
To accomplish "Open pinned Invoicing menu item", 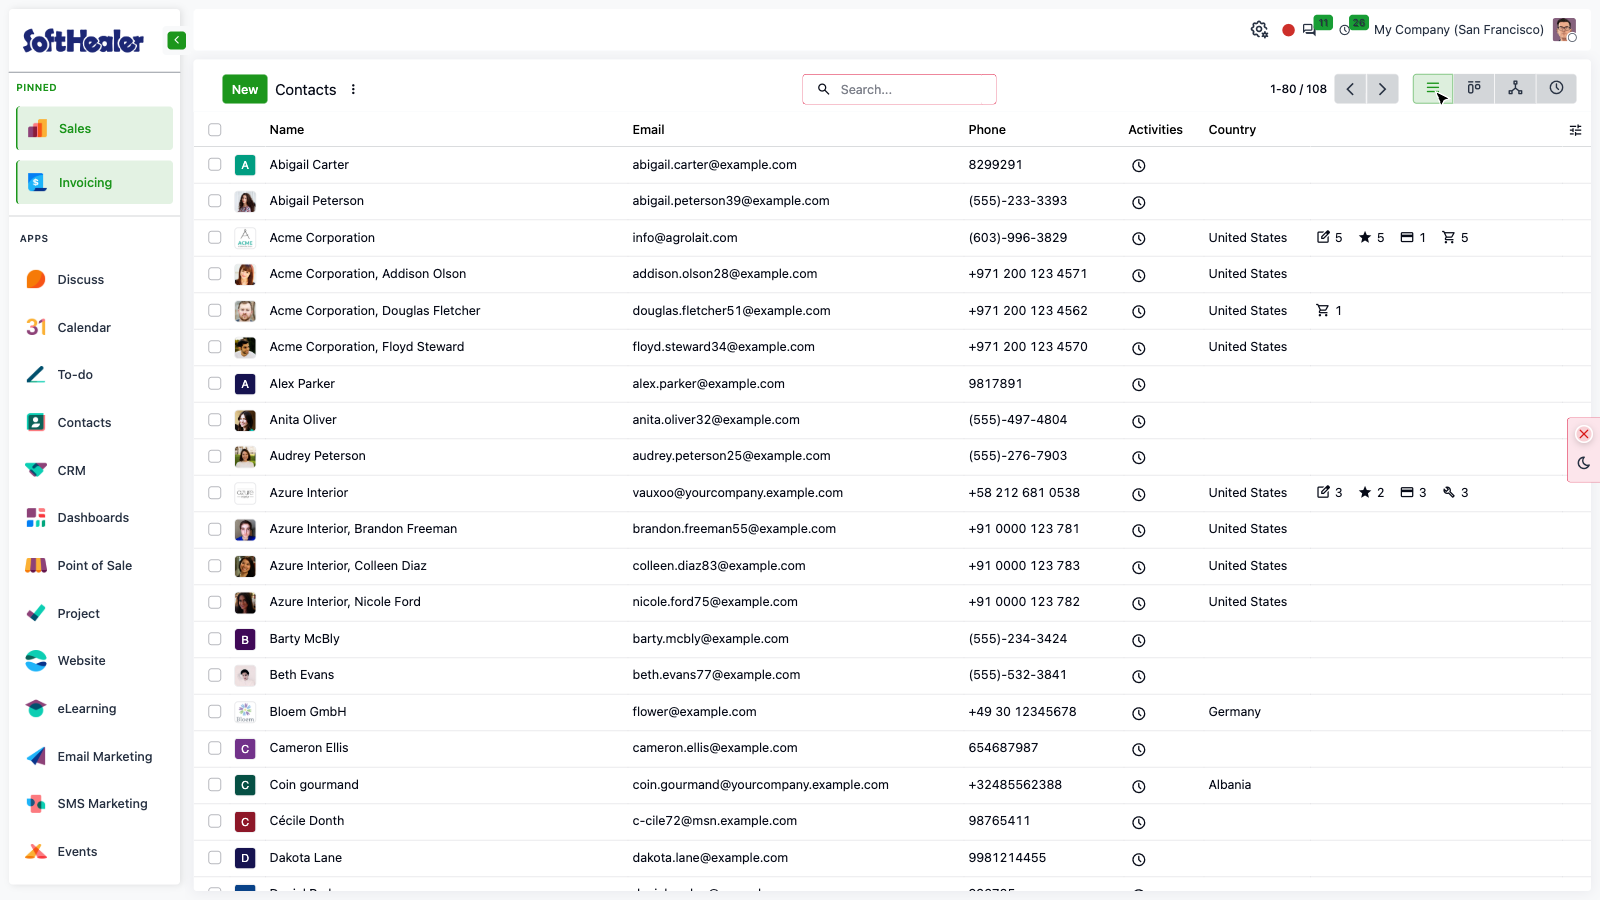I will pos(95,183).
